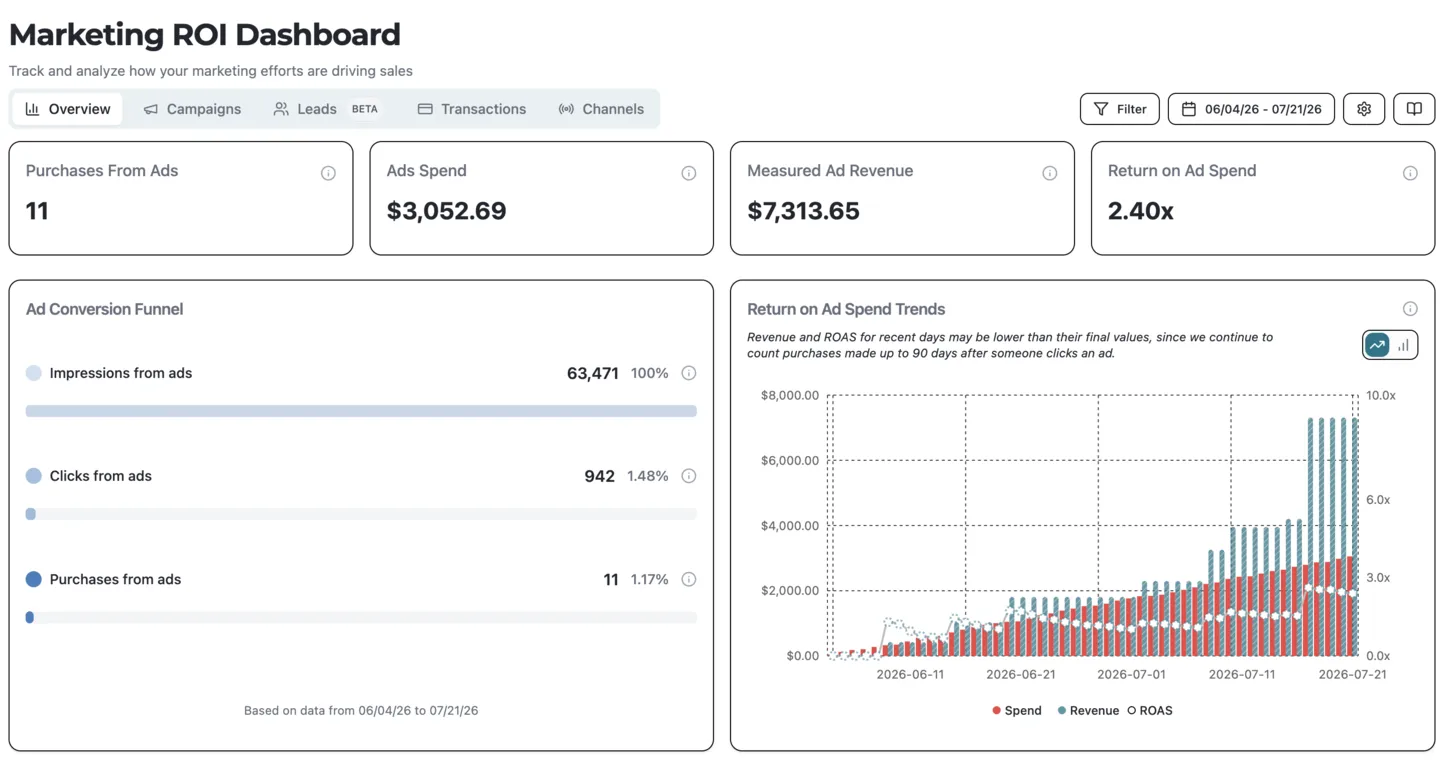Click the 2026-07-01 axis label
This screenshot has height=782, width=1440.
click(1131, 674)
